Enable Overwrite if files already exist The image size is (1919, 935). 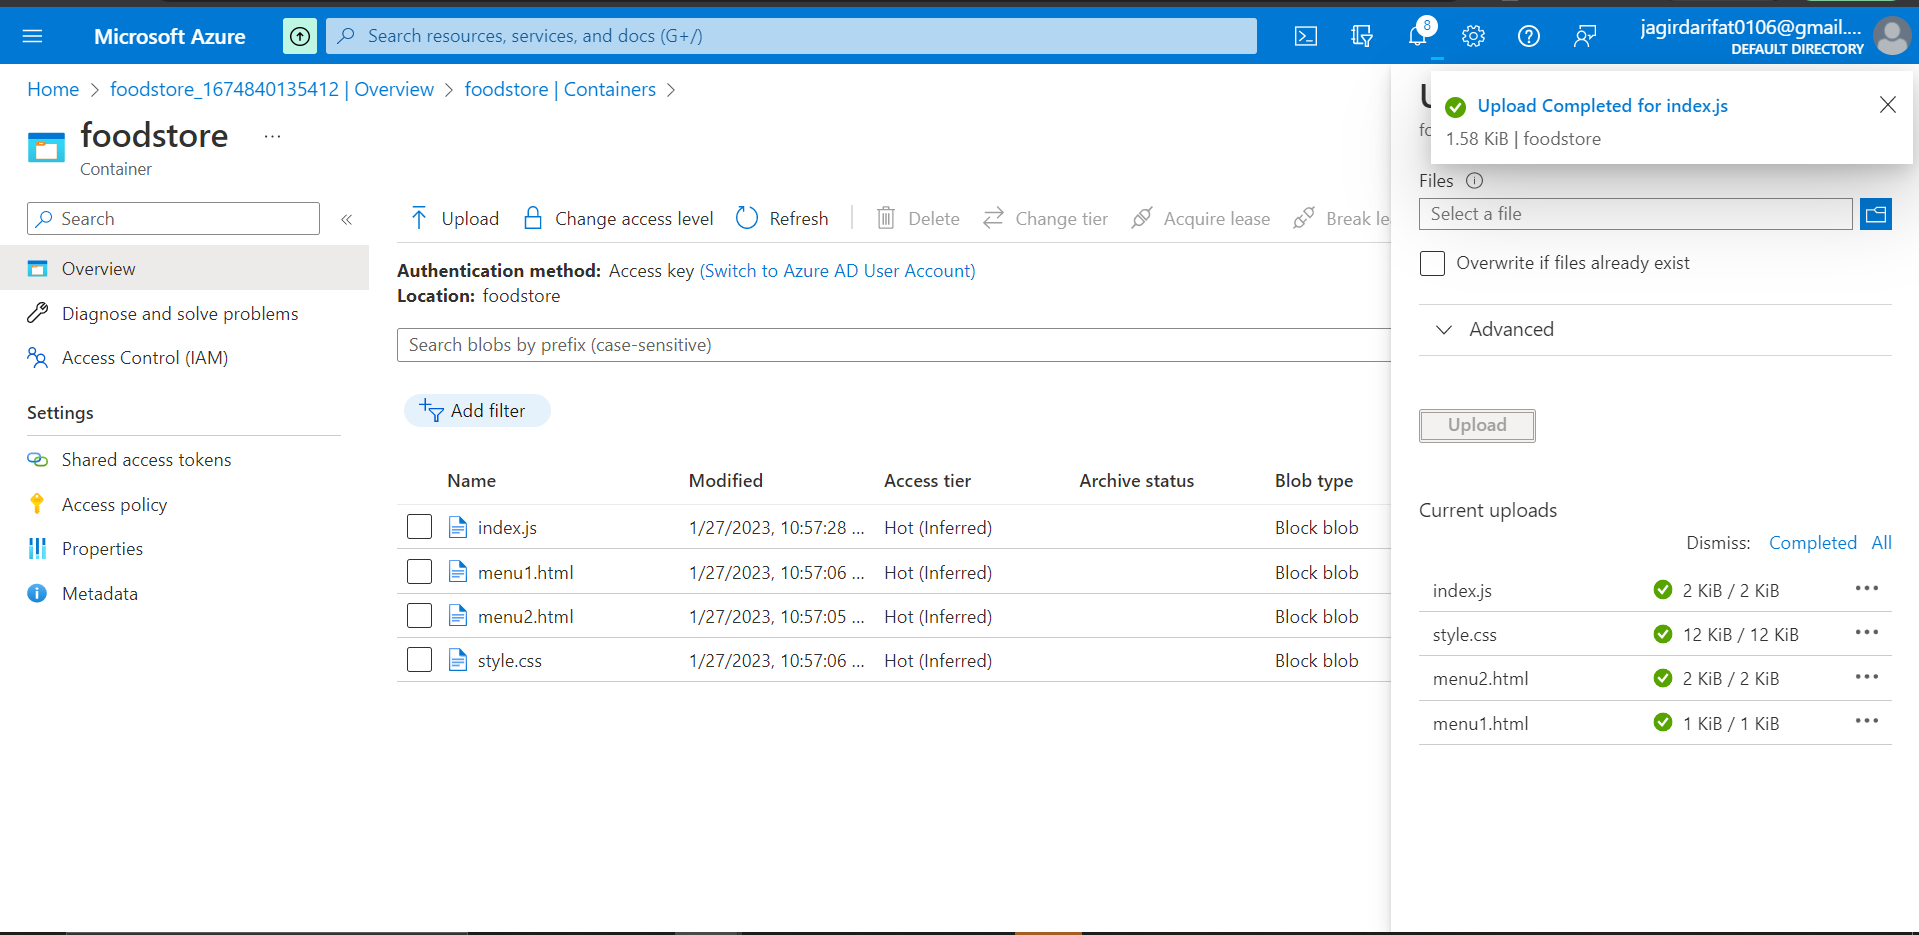1432,263
